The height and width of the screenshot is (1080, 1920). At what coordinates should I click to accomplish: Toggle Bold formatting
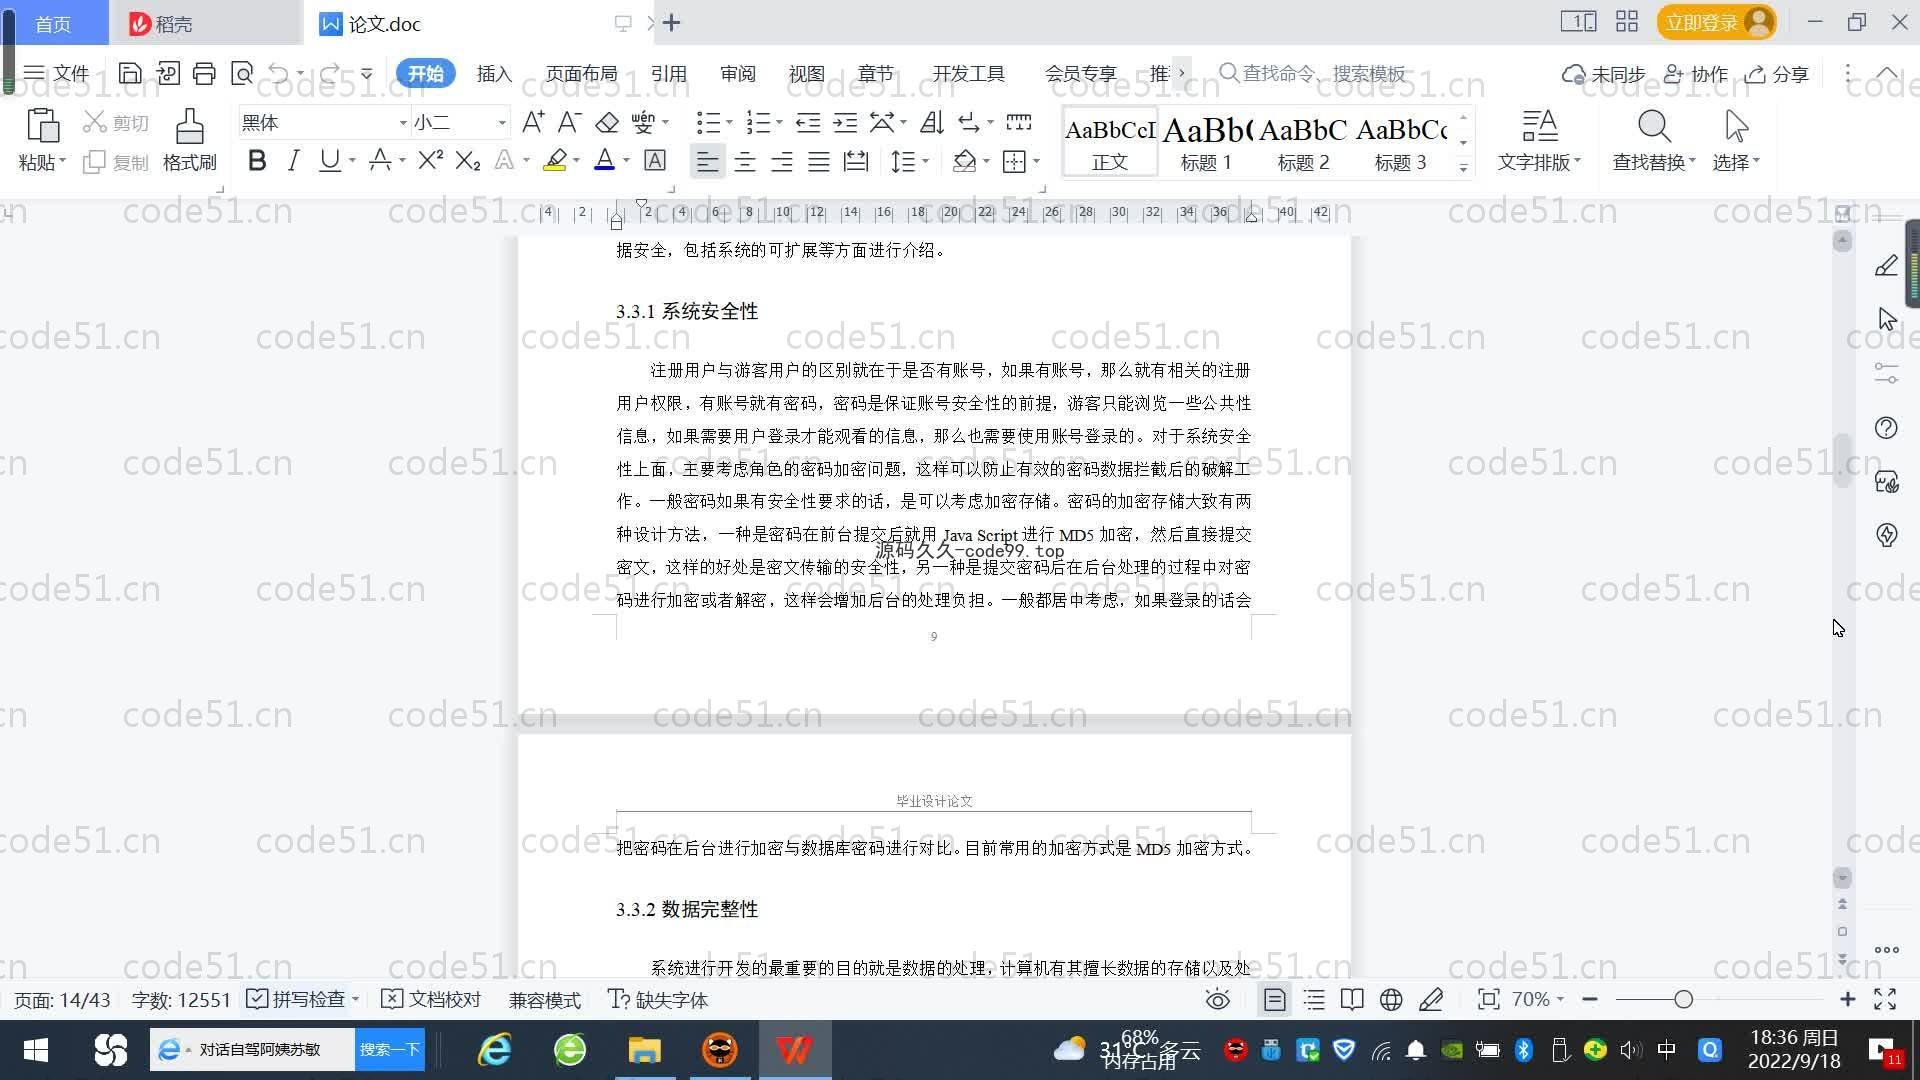pos(257,160)
